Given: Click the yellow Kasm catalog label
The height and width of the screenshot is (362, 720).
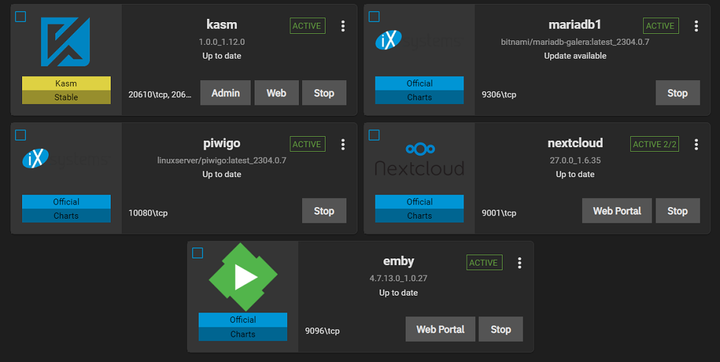Looking at the screenshot, I should [66, 83].
